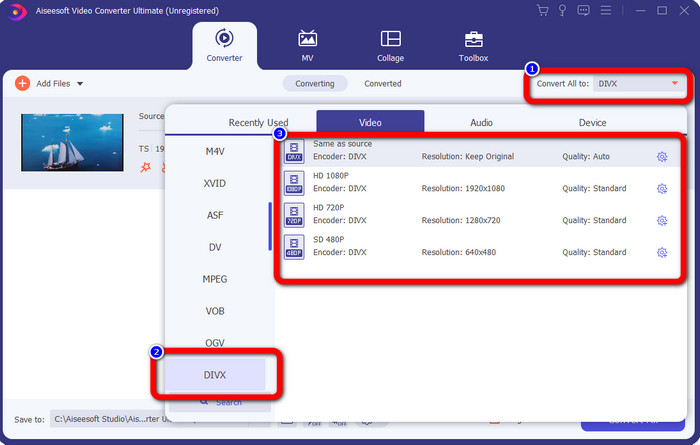Screen dimensions: 700x445
Task: Open the Collage section
Action: click(390, 46)
